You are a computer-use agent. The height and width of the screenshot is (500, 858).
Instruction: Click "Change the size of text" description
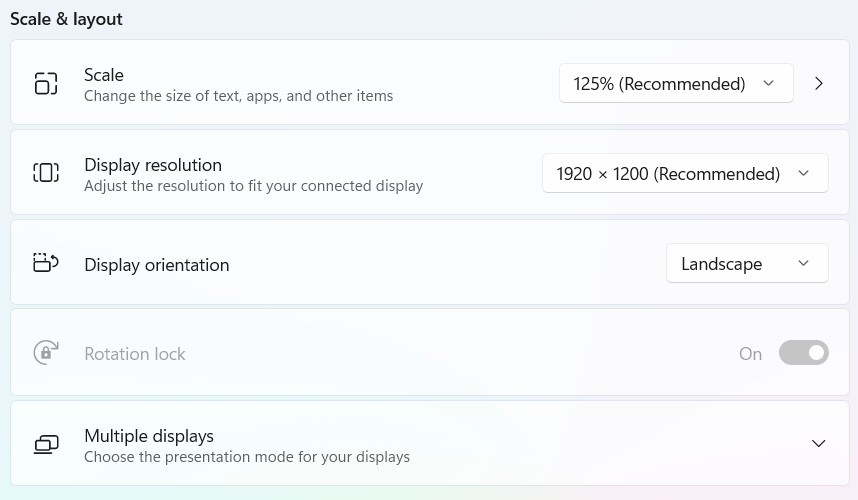[x=239, y=96]
